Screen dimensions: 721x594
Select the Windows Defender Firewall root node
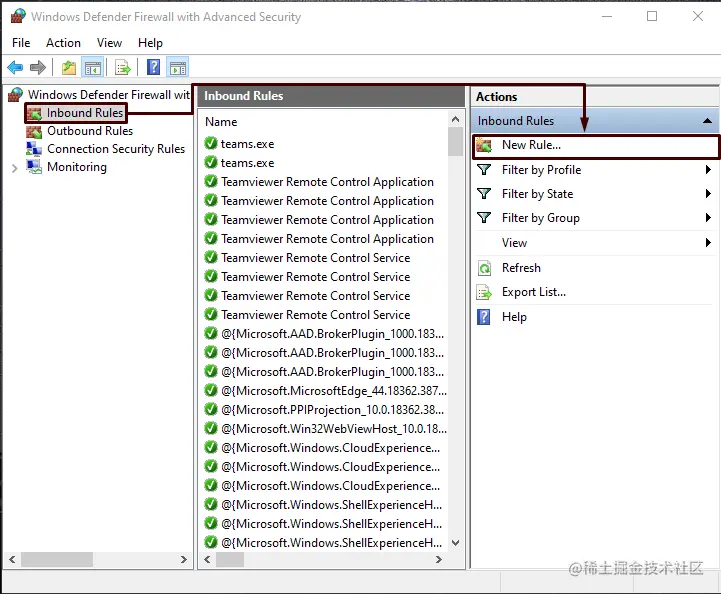coord(109,95)
